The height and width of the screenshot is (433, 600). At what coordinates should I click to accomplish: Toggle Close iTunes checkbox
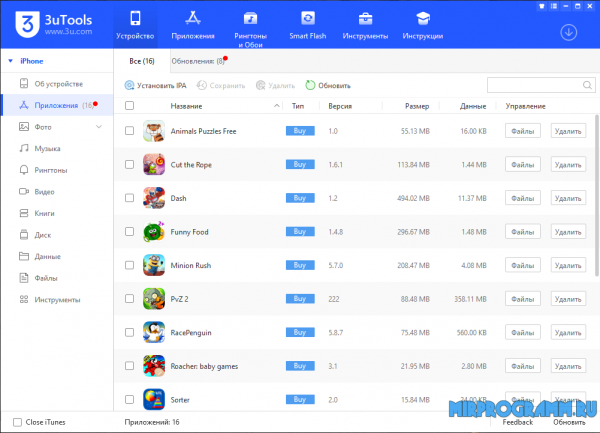coord(17,422)
